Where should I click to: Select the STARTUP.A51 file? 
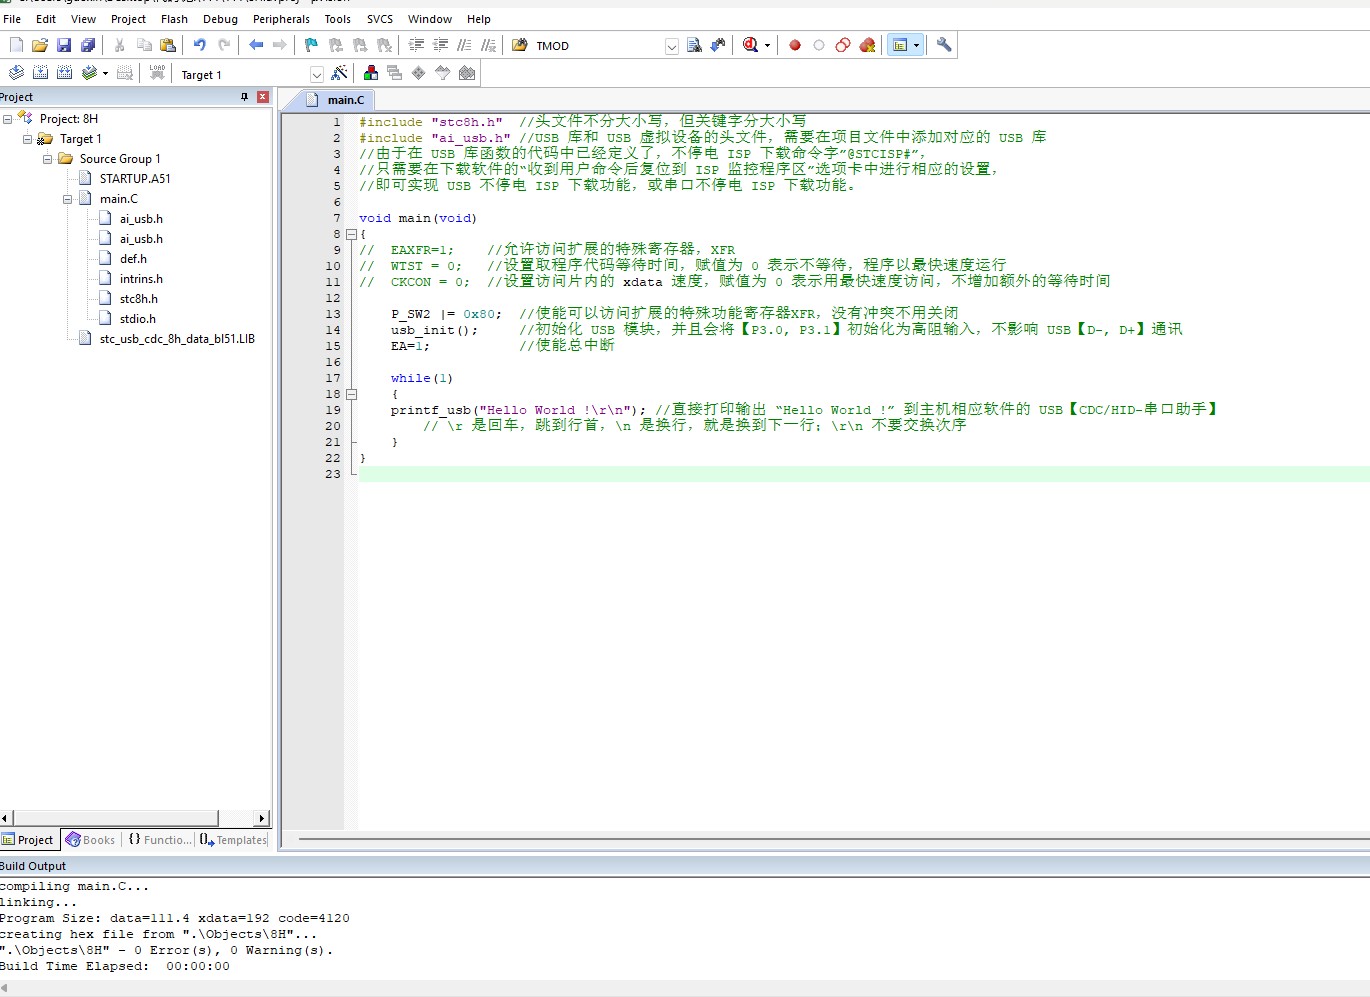(x=135, y=179)
